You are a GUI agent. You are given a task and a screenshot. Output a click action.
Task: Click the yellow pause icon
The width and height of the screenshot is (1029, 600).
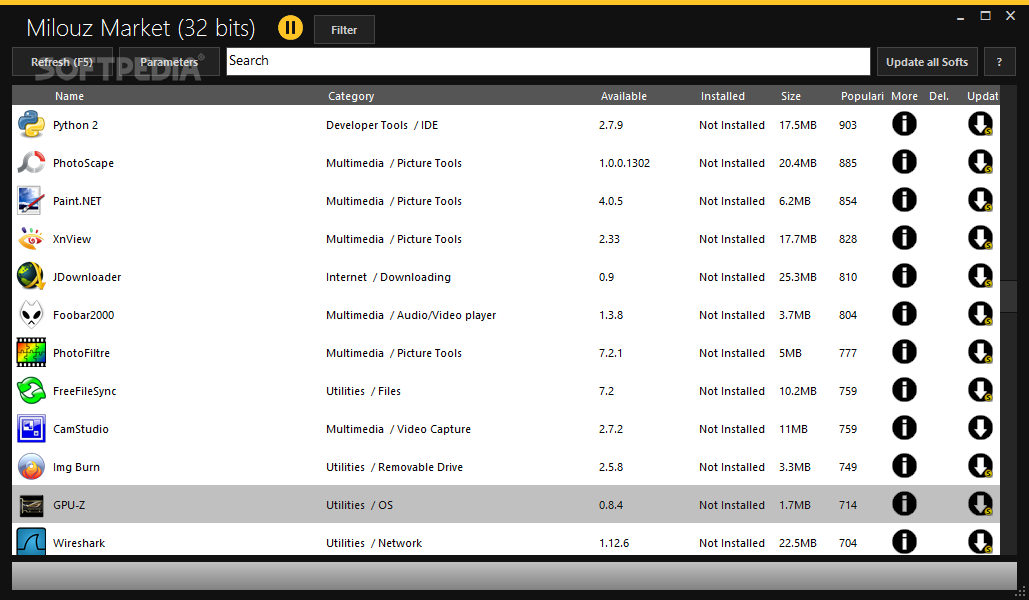click(x=290, y=28)
